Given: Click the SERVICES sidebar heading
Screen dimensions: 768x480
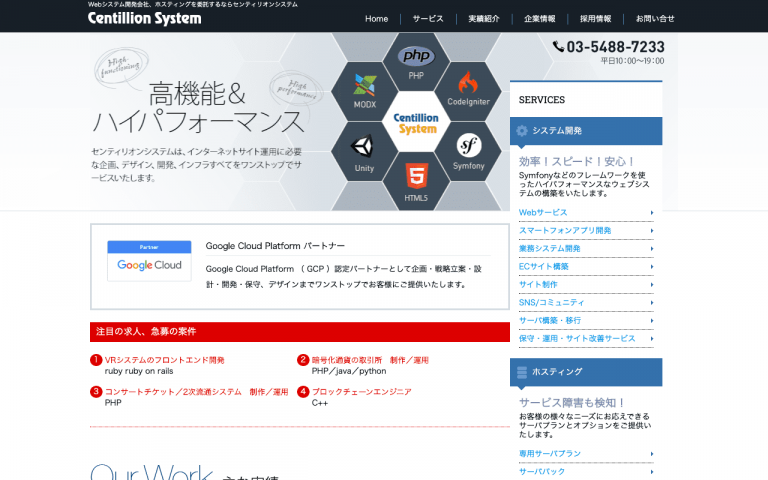Looking at the screenshot, I should 542,100.
